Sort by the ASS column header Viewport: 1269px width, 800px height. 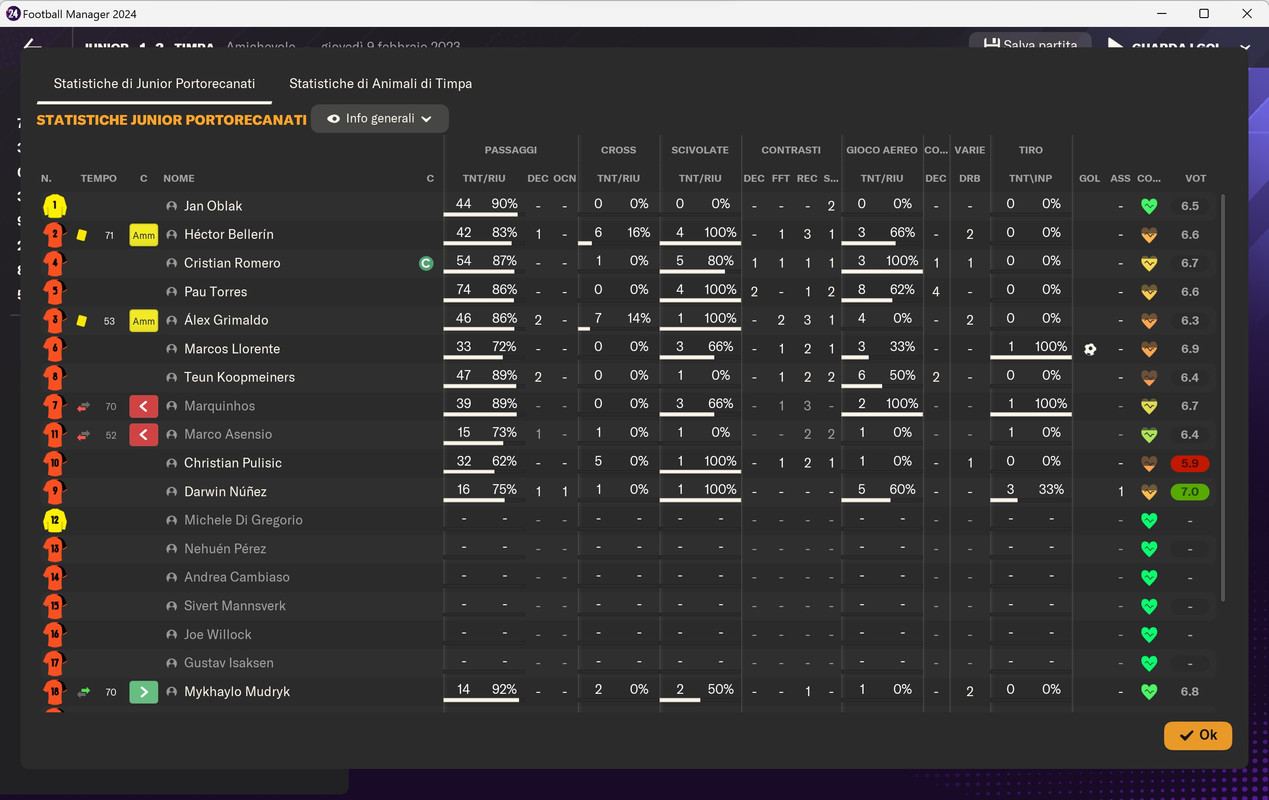click(1120, 178)
